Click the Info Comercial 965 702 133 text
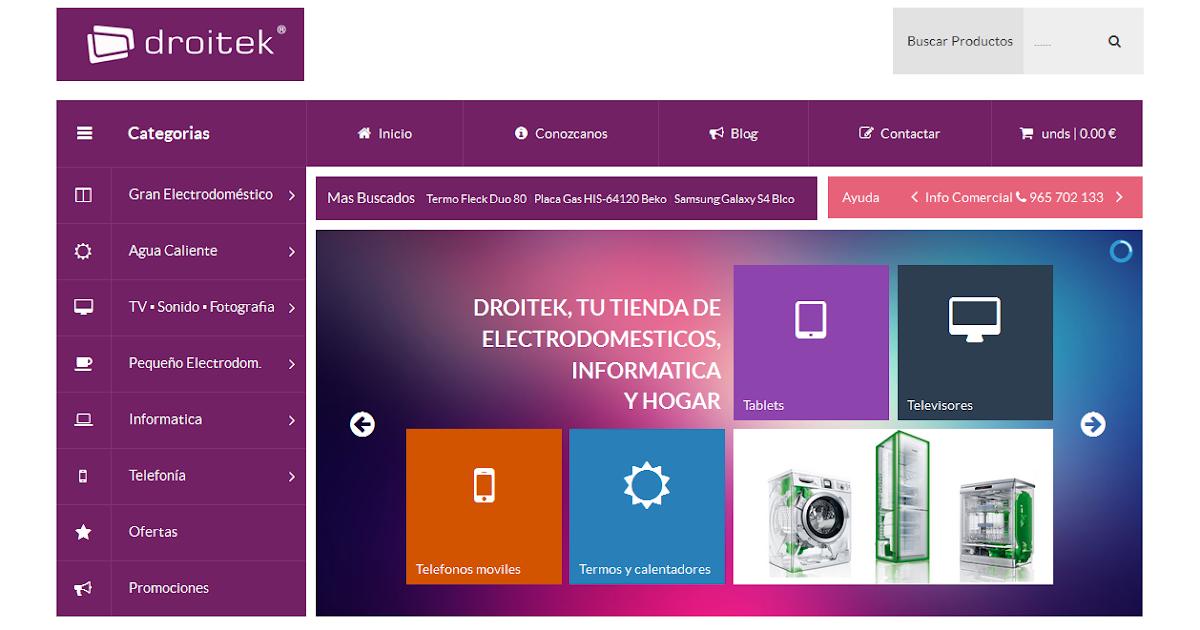 tap(1014, 197)
